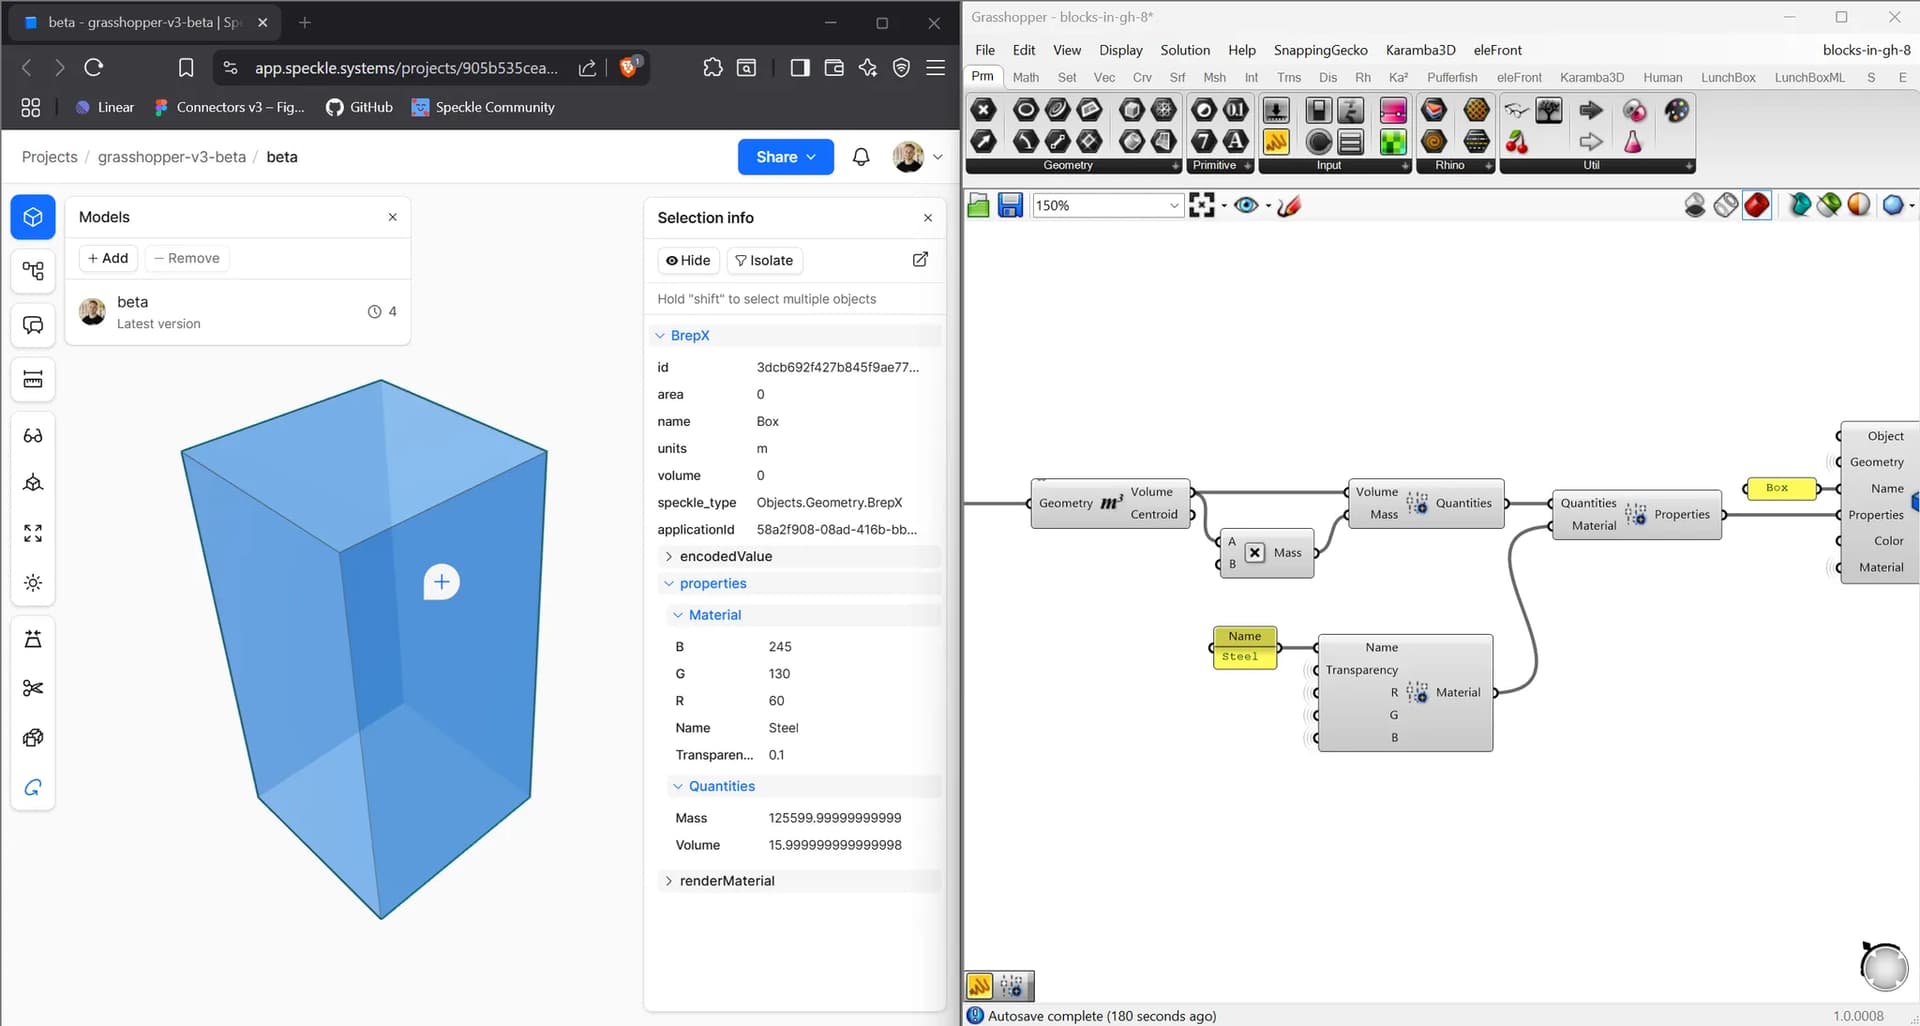Viewport: 1920px width, 1026px height.
Task: Open the Models panel cube icon in Speckle sidebar
Action: pos(33,217)
